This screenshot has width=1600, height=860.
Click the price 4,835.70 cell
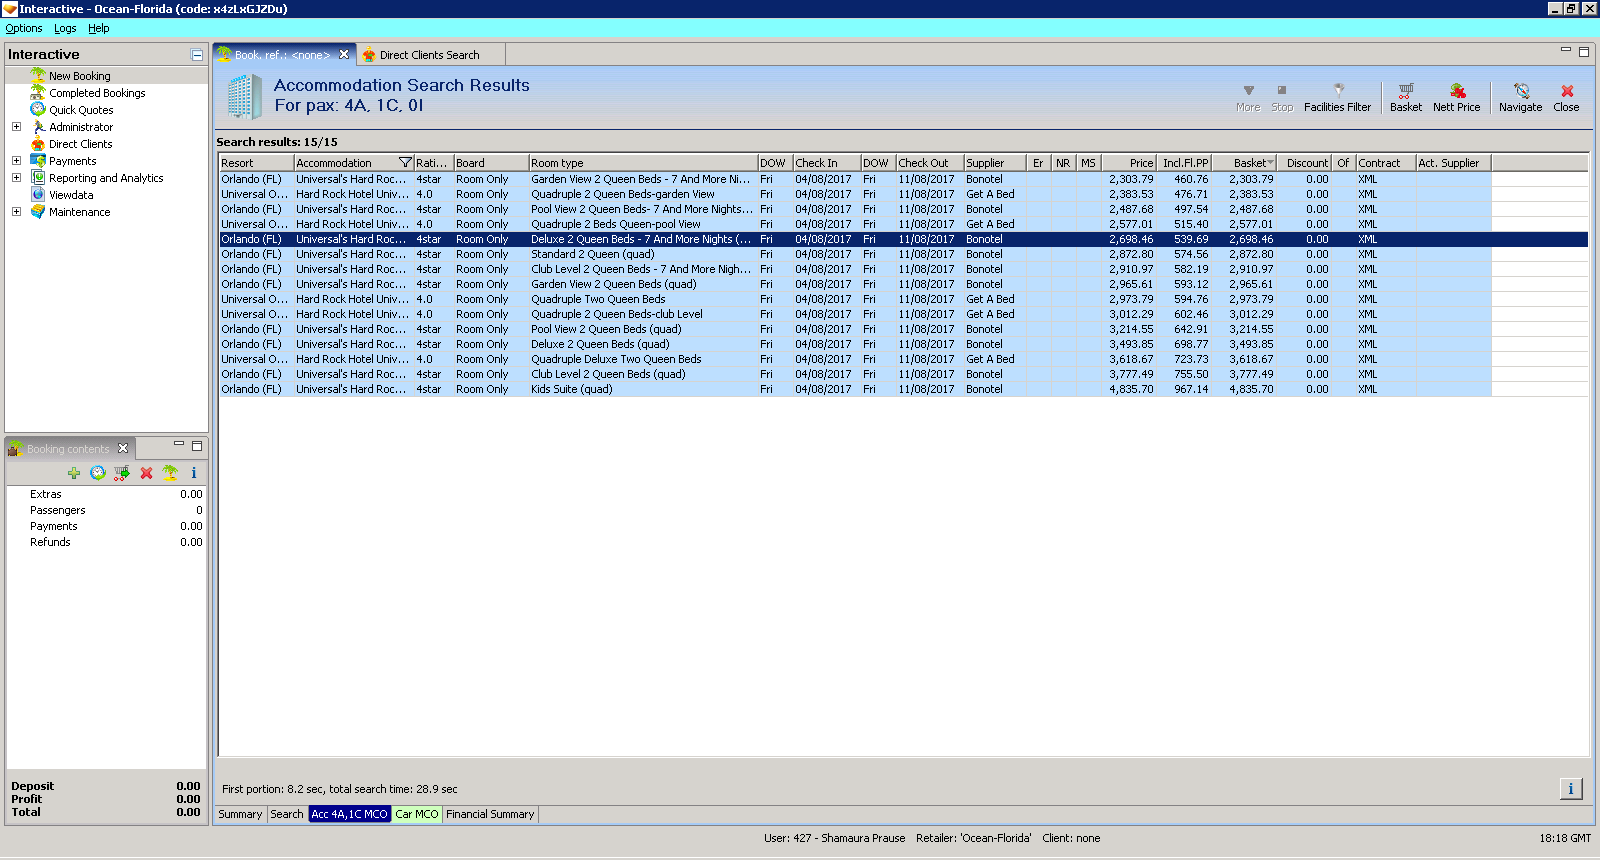[1130, 389]
